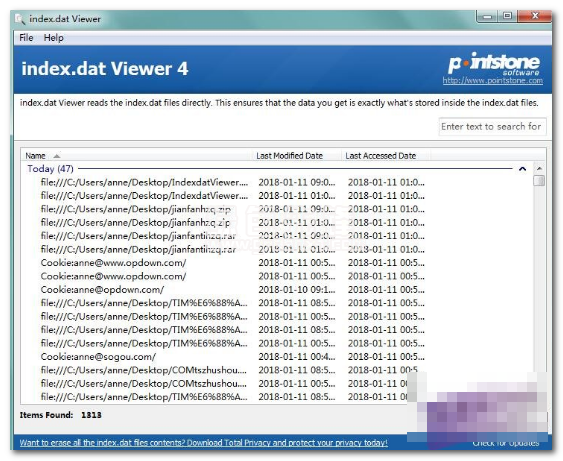
Task: Select jianfanhzq.zip row modified 09:0...
Action: [233, 209]
